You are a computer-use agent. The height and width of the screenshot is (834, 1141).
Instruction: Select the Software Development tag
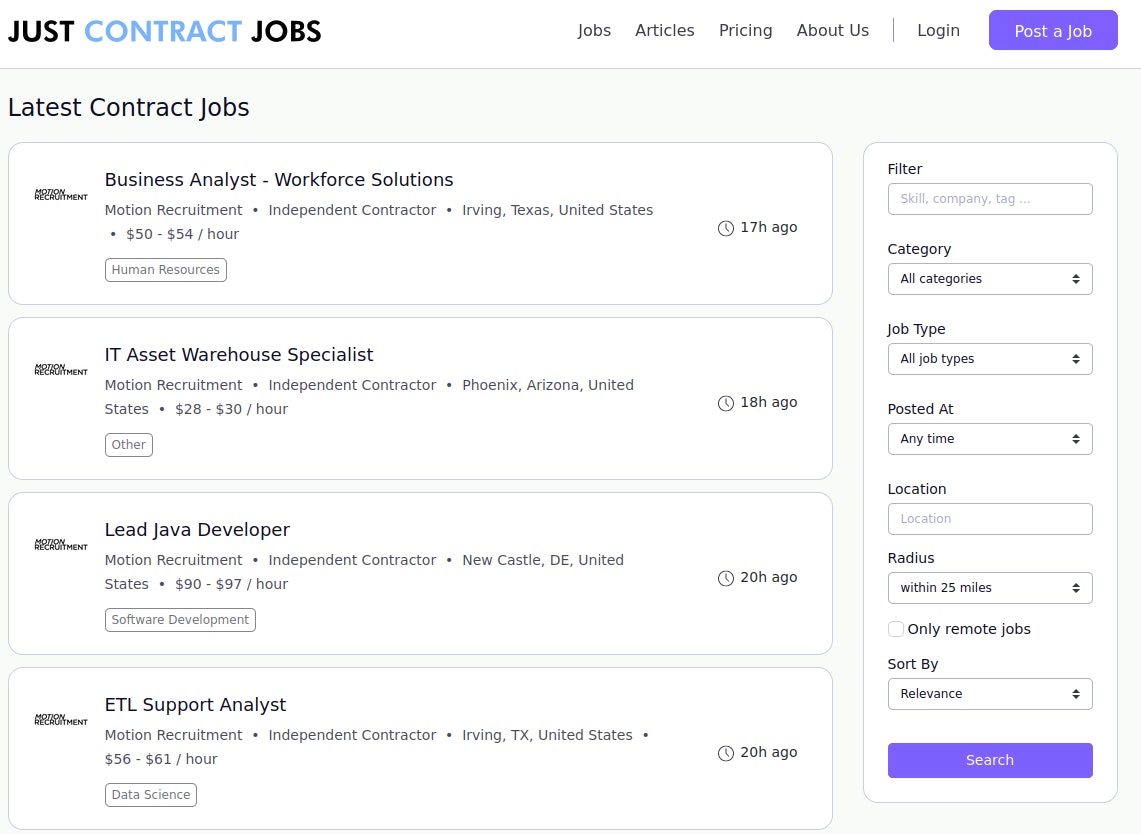click(x=180, y=620)
